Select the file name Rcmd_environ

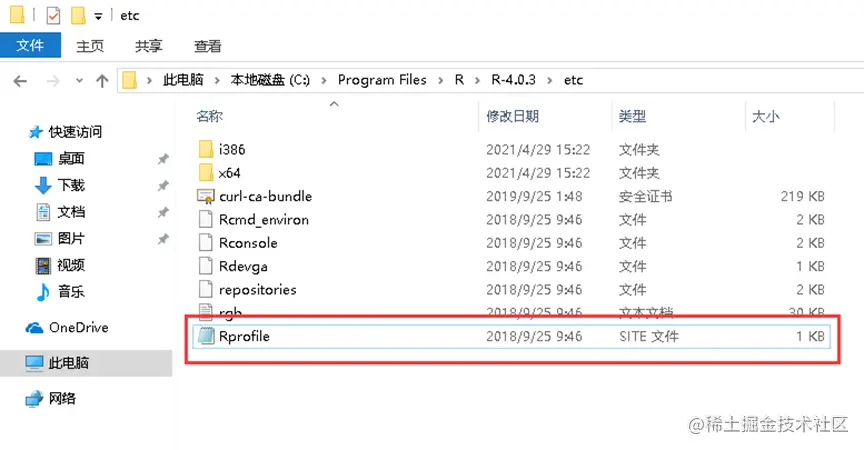[264, 220]
